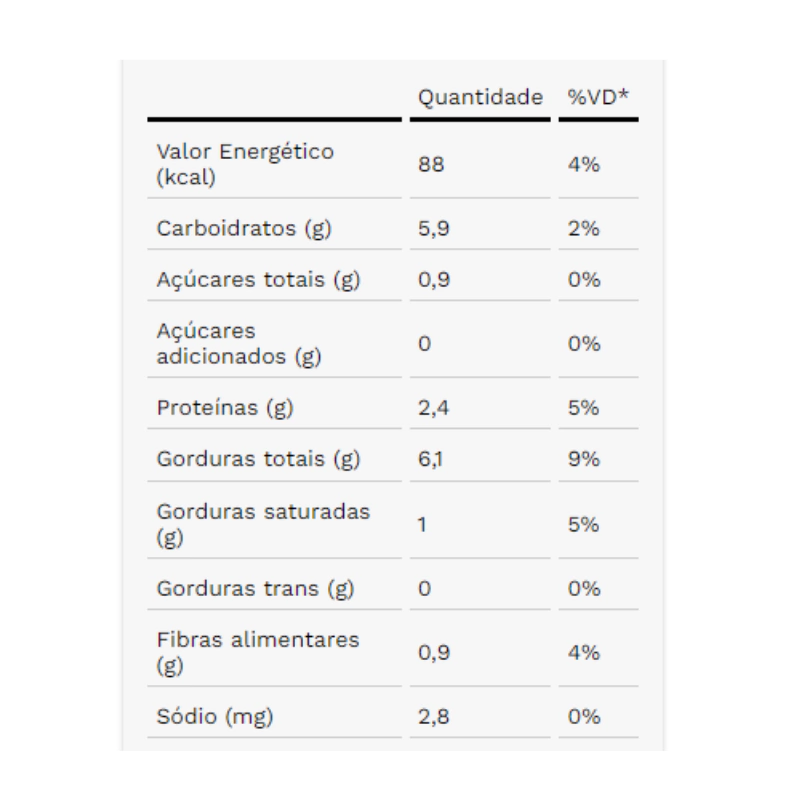Select the Gorduras totais (g) label
Screen dimensions: 810x810
[258, 459]
